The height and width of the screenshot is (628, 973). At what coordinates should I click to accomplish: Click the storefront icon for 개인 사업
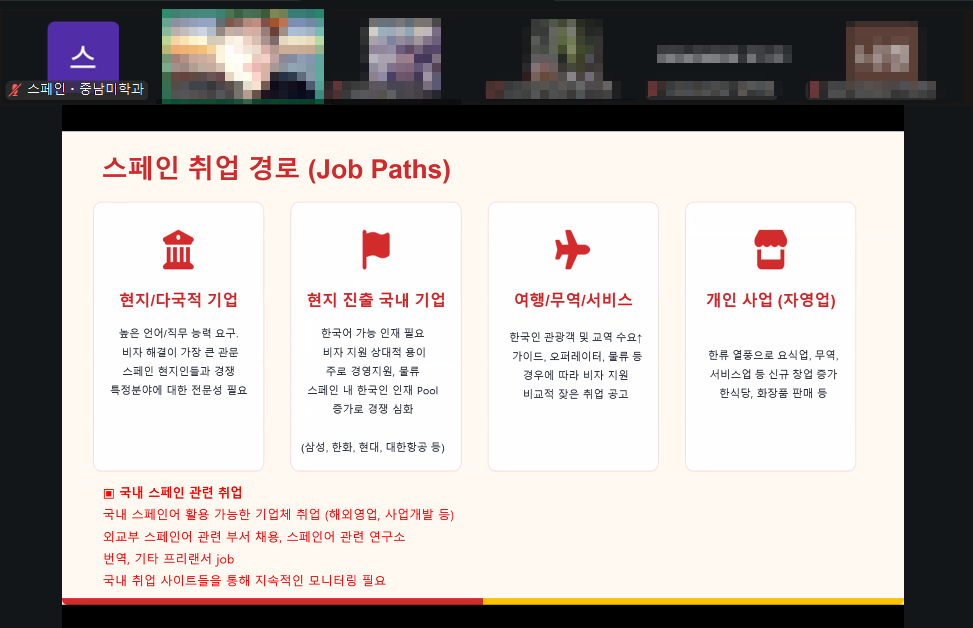770,249
